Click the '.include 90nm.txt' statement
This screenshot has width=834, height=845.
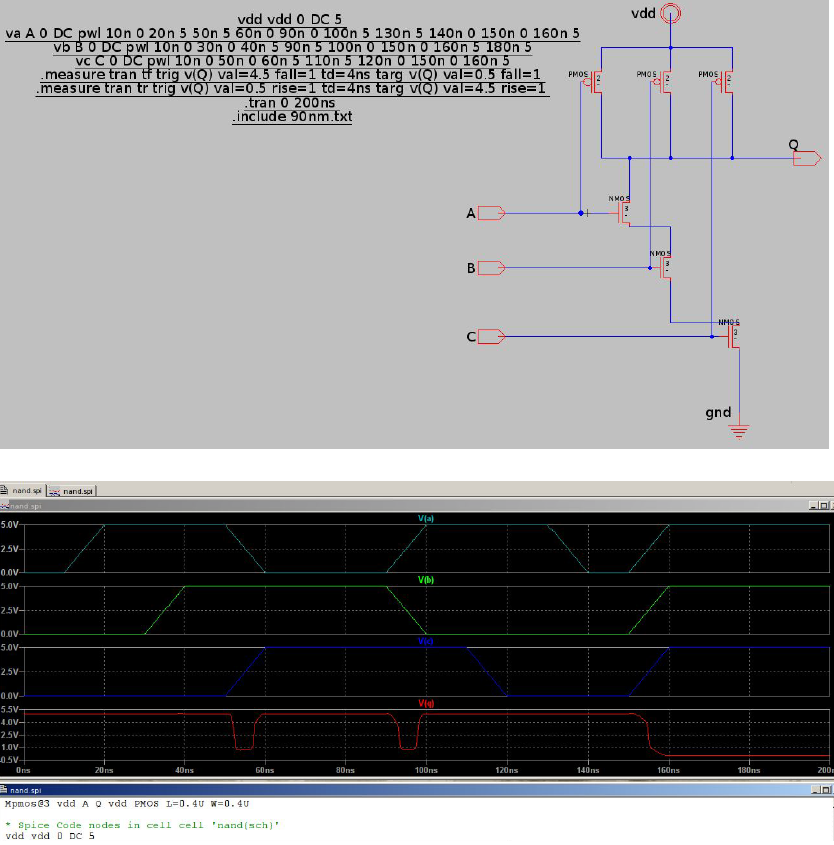pyautogui.click(x=290, y=116)
